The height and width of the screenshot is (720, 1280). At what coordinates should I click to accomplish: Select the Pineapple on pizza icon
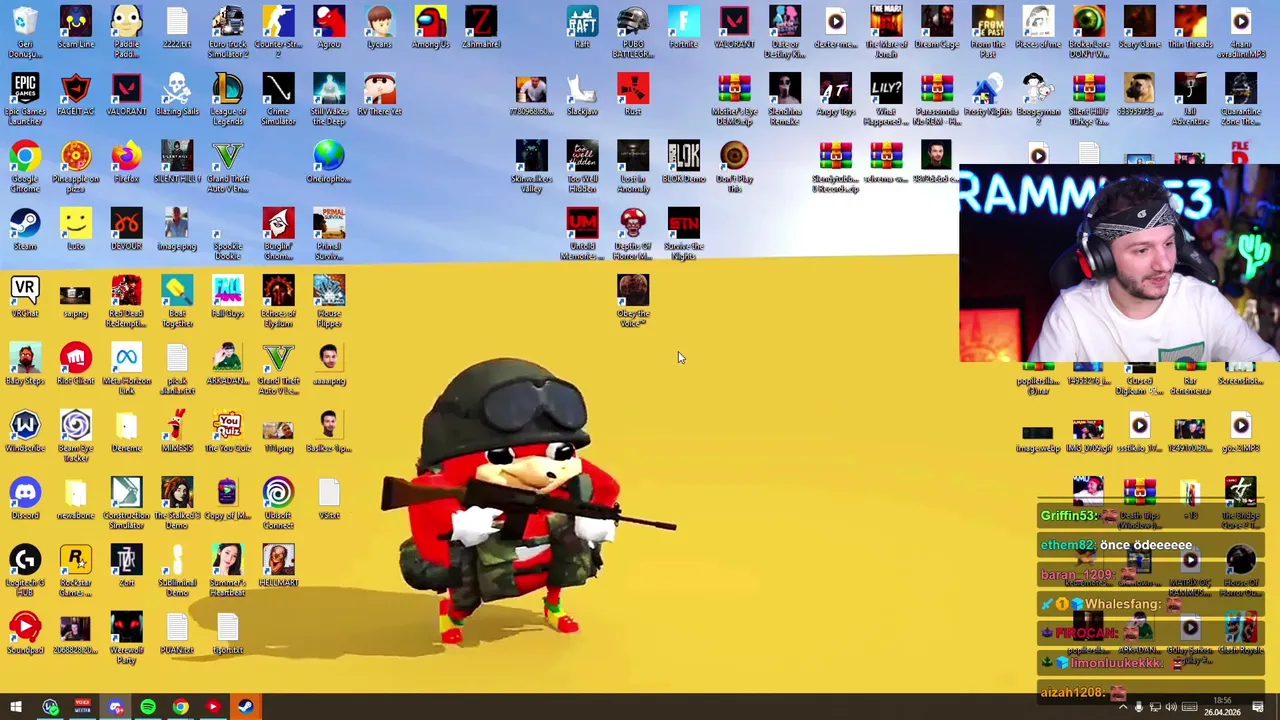coord(76,165)
